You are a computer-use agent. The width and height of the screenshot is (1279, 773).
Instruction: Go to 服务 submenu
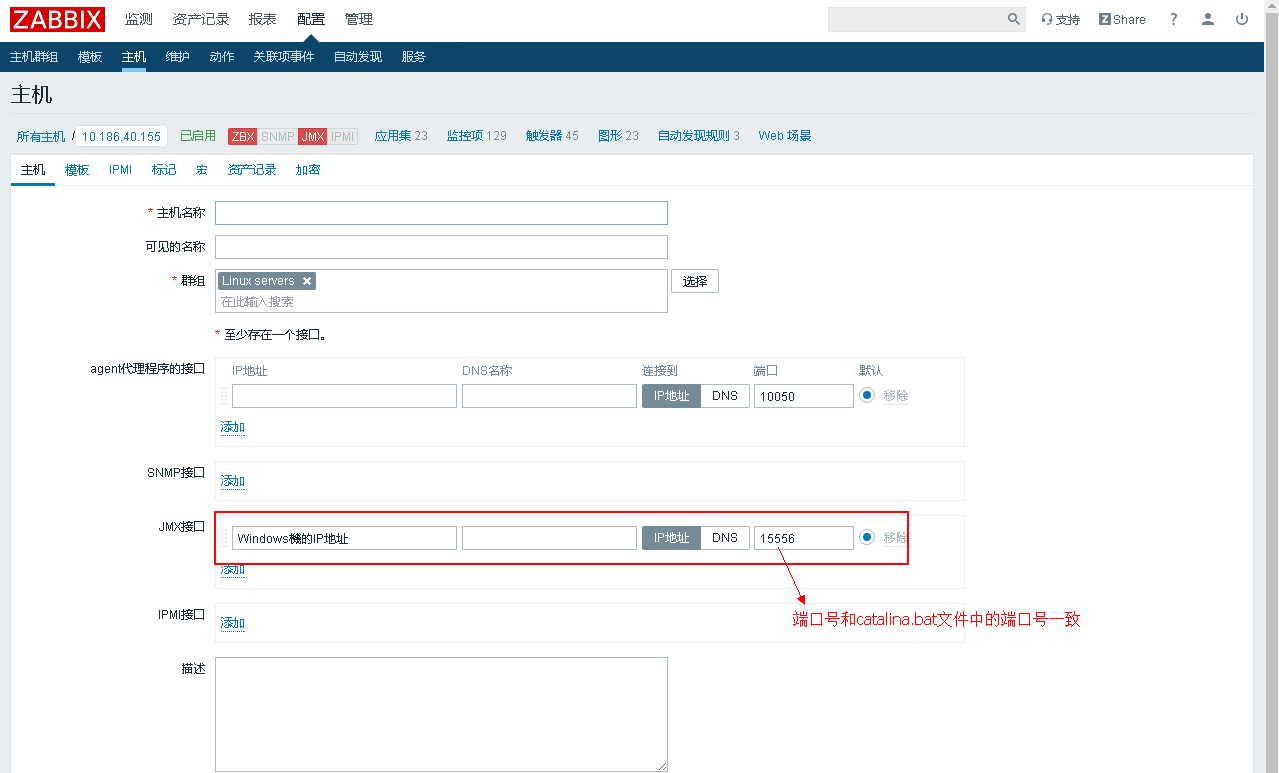click(414, 57)
